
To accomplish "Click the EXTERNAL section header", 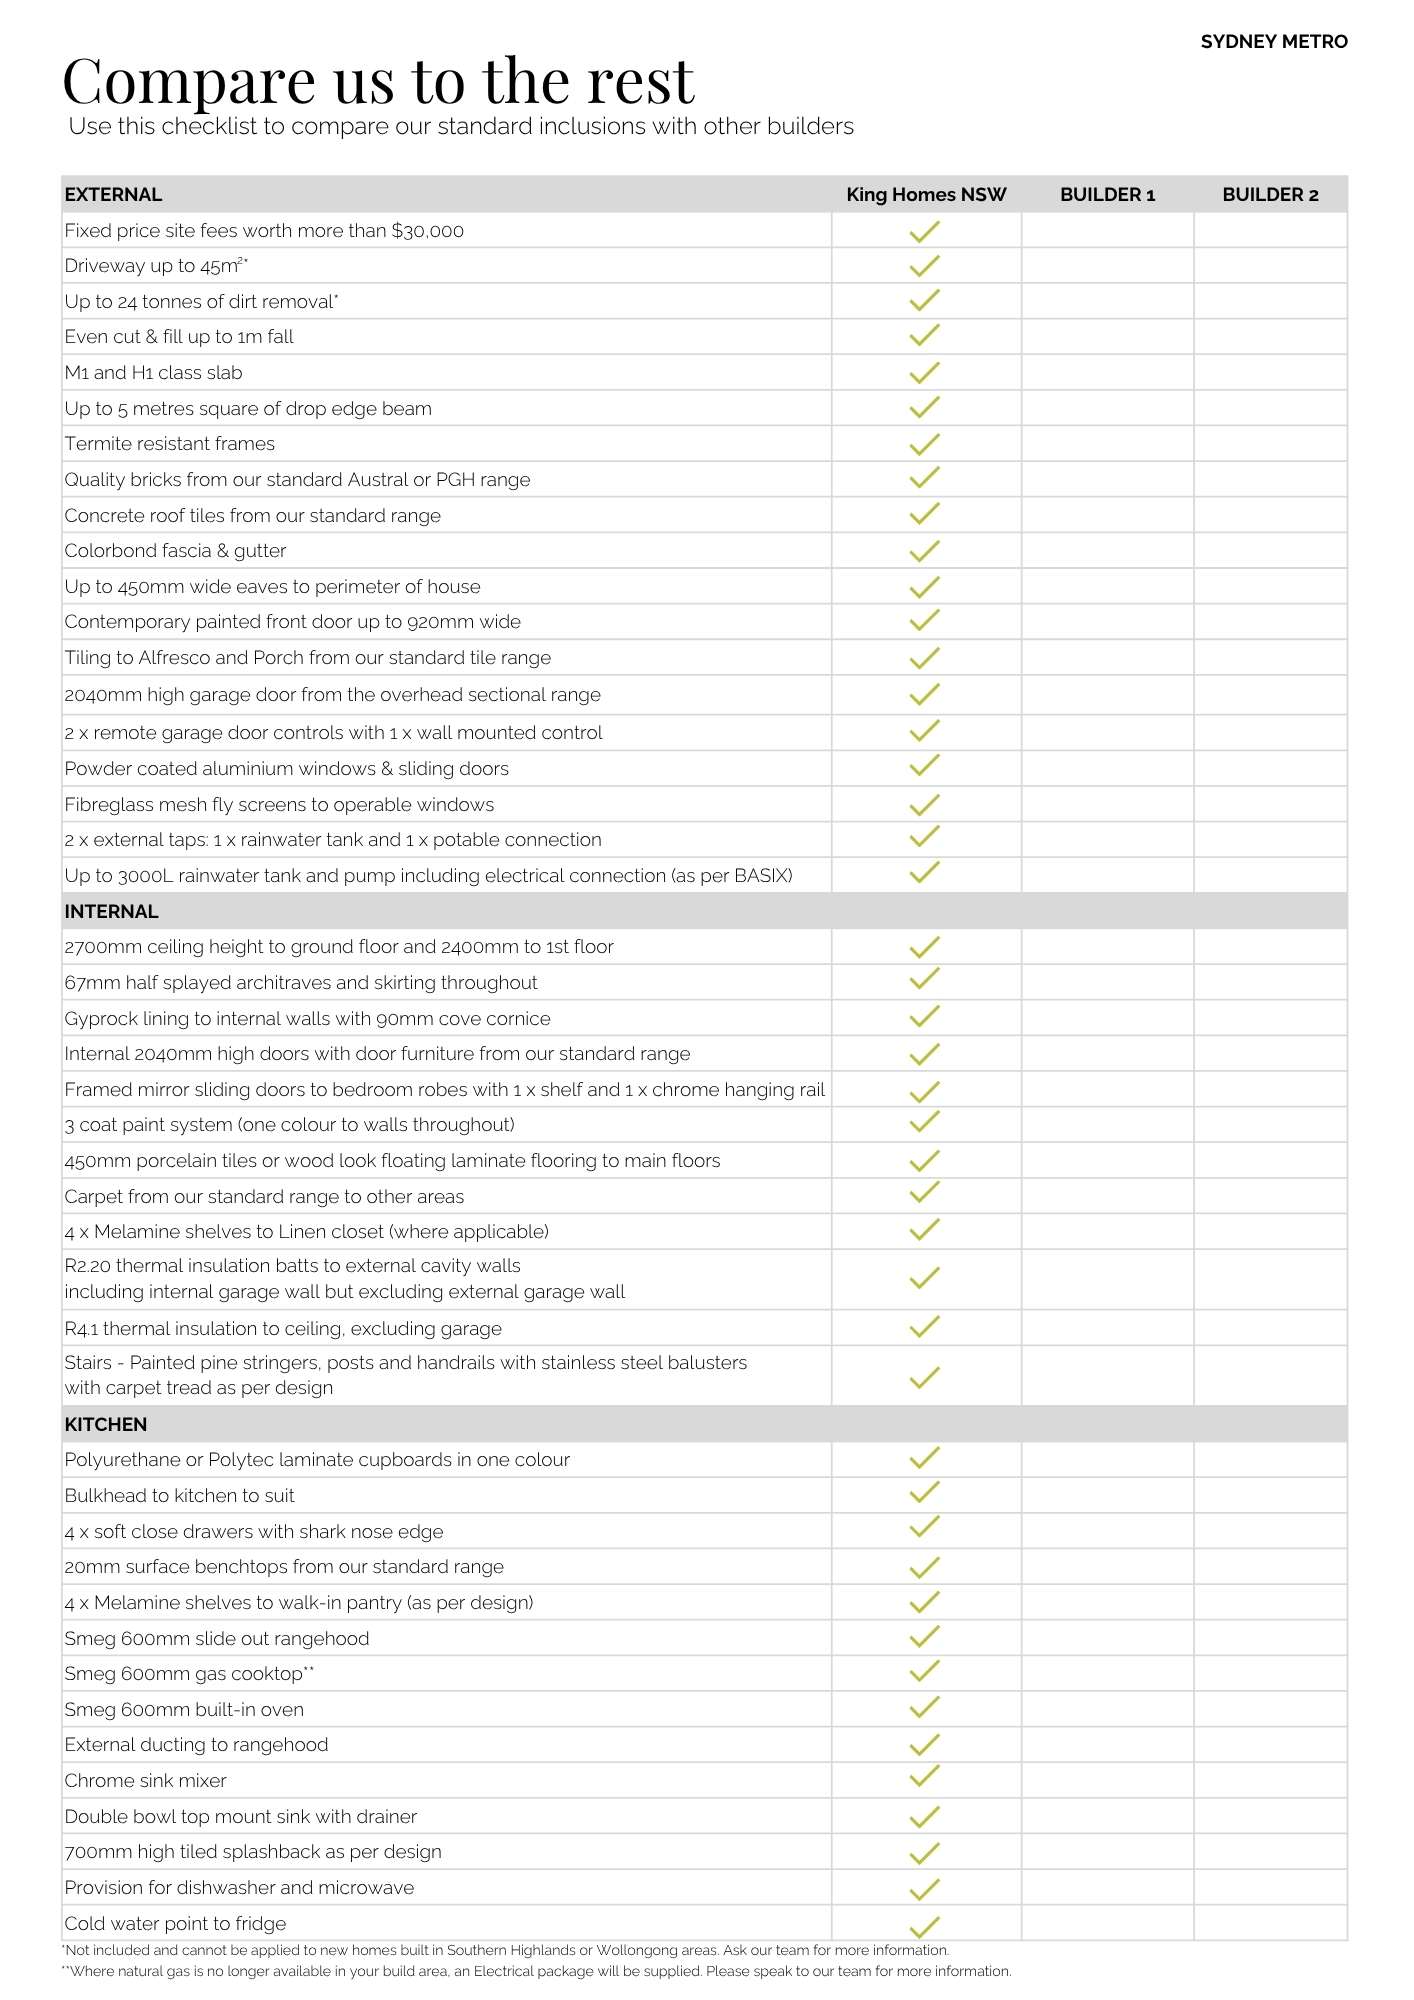I will click(x=113, y=194).
